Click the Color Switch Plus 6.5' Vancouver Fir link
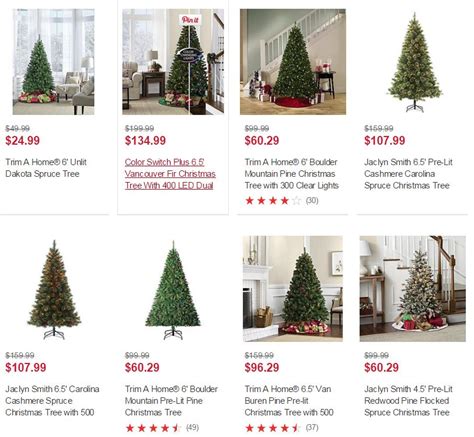 [x=170, y=174]
